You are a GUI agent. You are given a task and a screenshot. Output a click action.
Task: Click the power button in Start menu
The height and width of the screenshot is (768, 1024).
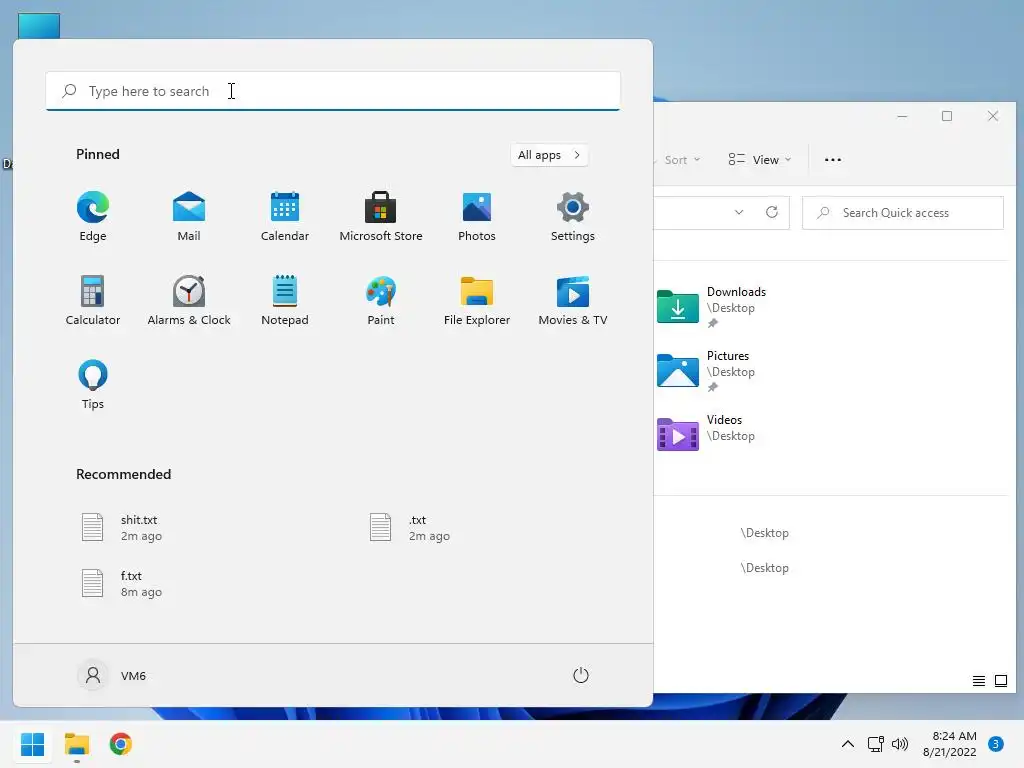[581, 675]
